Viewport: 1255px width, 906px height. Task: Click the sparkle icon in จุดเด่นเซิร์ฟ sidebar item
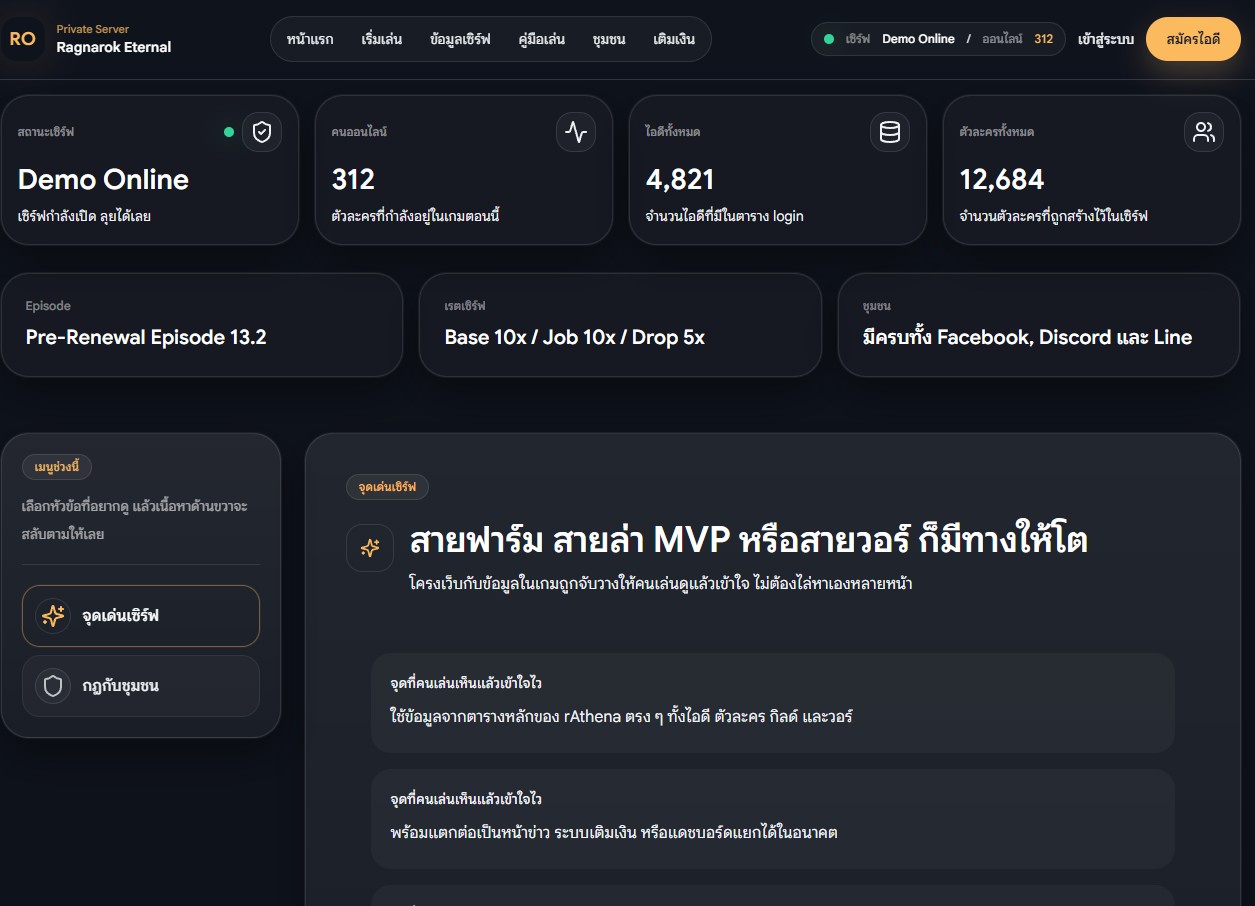[x=53, y=616]
